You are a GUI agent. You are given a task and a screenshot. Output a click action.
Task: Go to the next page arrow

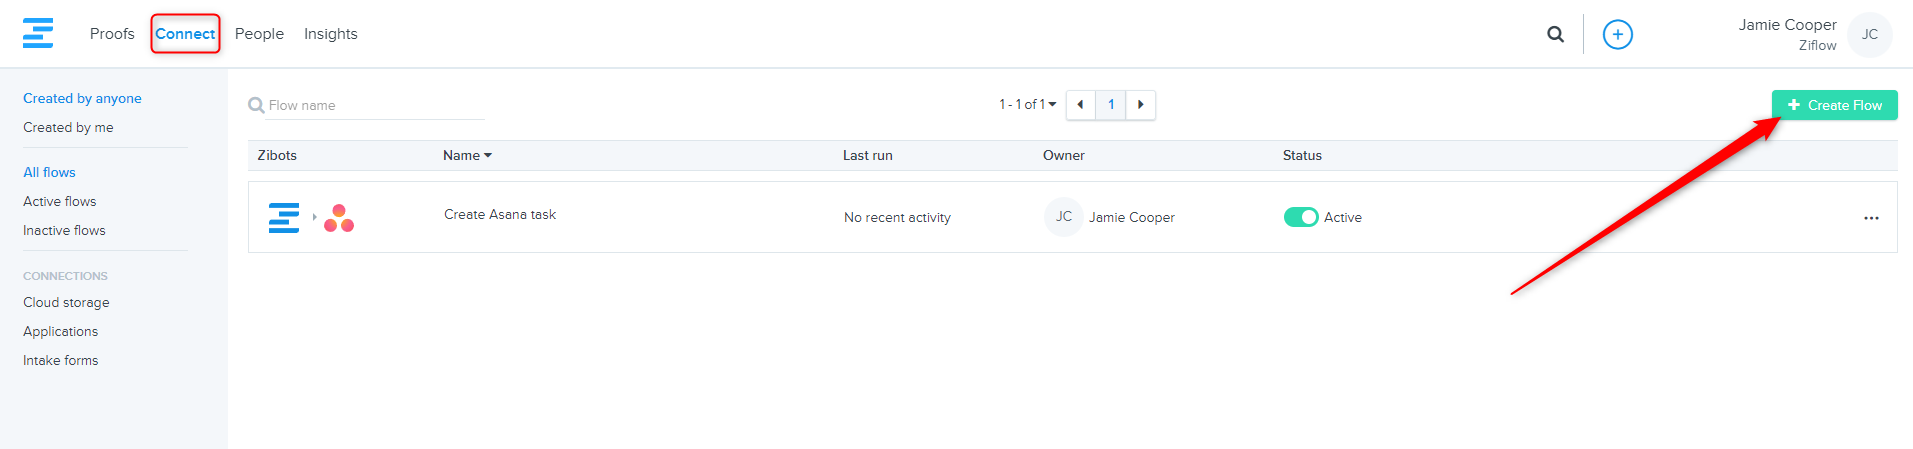[x=1140, y=105]
